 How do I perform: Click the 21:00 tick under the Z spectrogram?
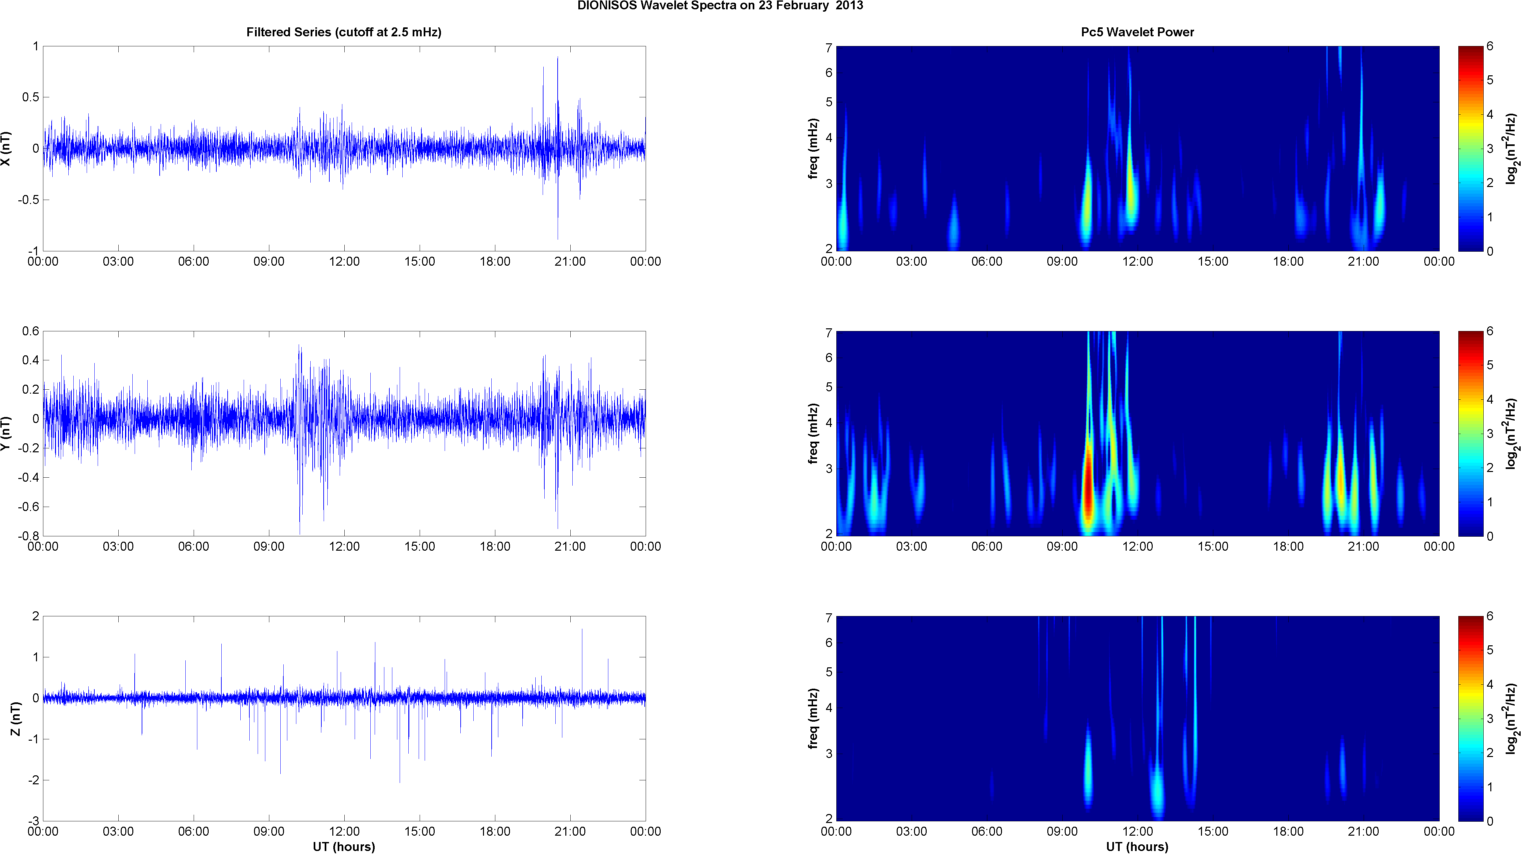(x=1363, y=831)
